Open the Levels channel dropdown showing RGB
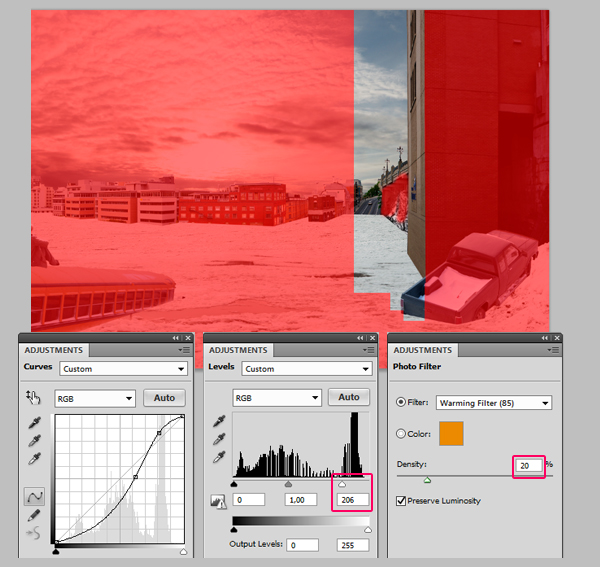Screen dimensions: 600x567 [x=277, y=398]
